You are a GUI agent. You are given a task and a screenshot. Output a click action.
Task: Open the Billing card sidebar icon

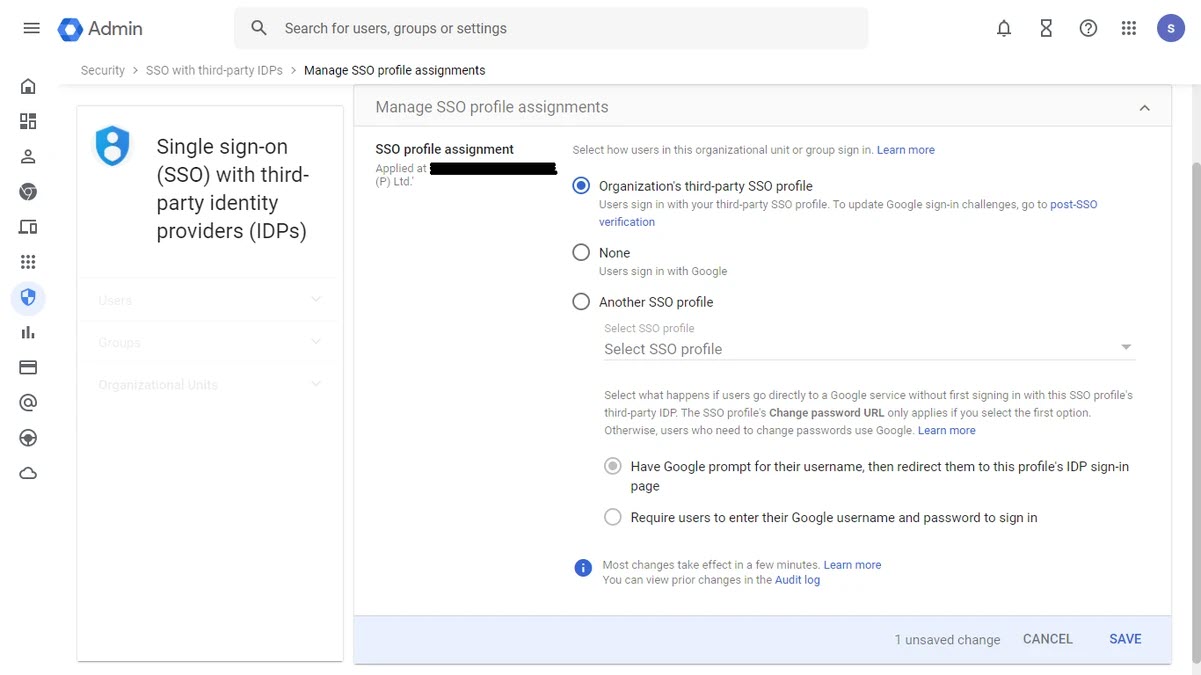tap(28, 368)
